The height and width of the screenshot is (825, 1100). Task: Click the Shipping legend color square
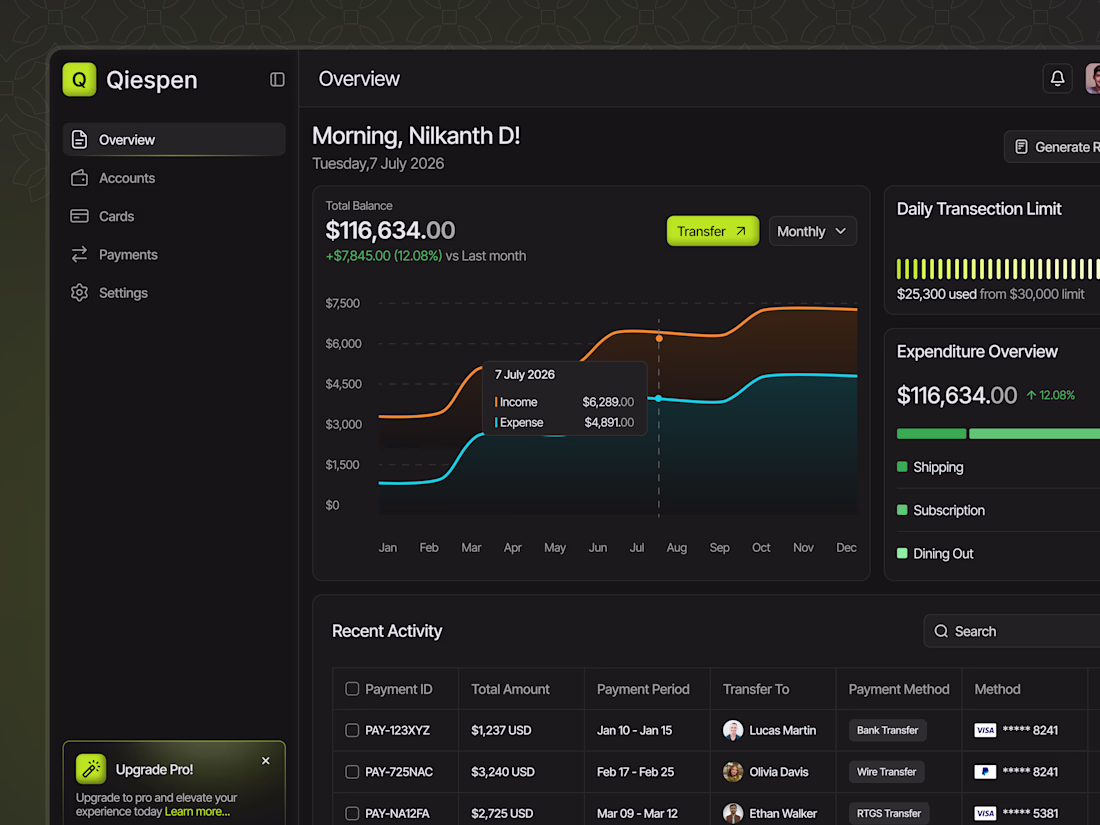[x=902, y=467]
